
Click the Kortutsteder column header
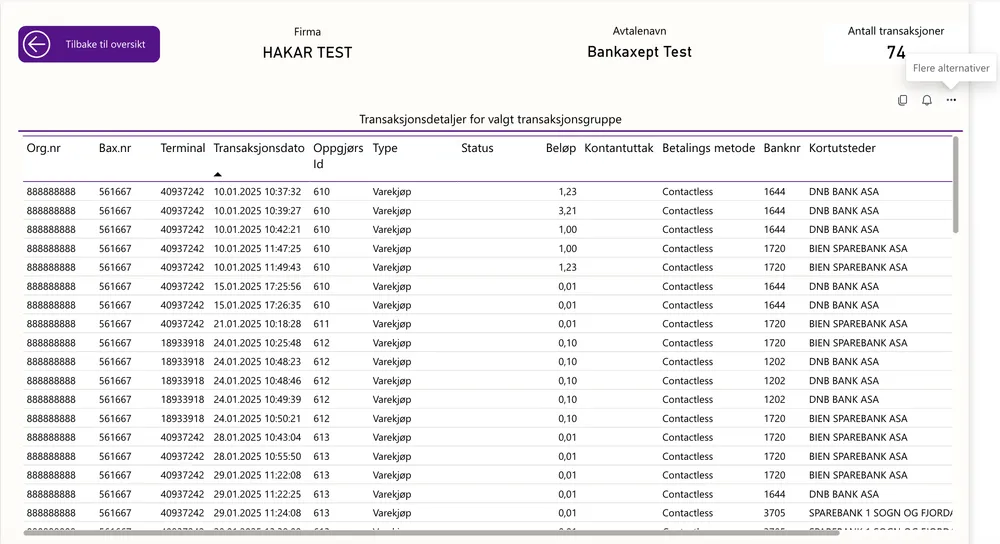click(842, 148)
